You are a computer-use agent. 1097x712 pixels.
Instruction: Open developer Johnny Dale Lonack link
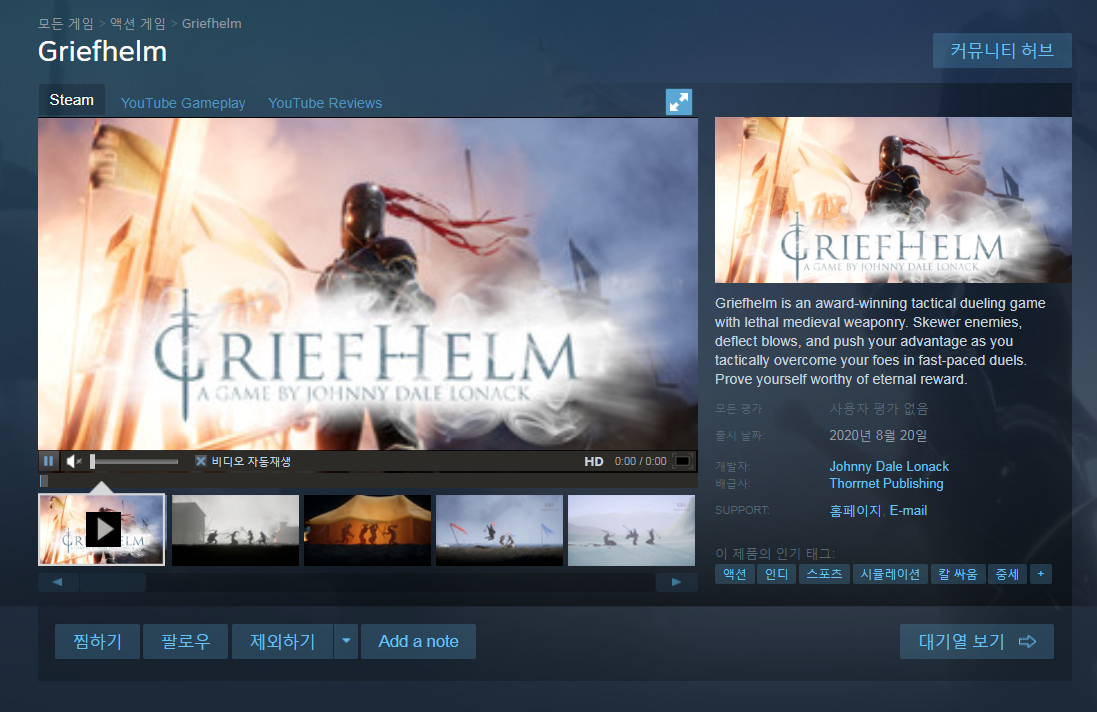pyautogui.click(x=889, y=466)
